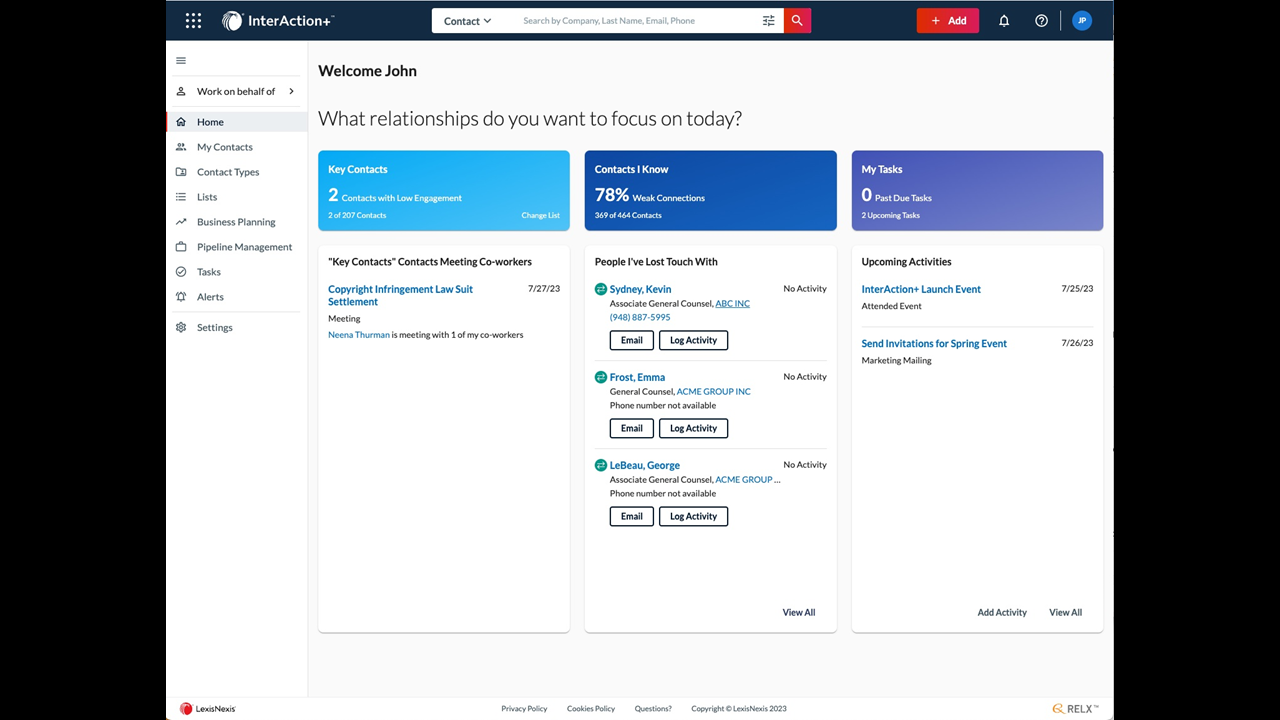Screen dimensions: 1280x720
Task: Click the Settings gear icon
Action: pyautogui.click(x=181, y=327)
